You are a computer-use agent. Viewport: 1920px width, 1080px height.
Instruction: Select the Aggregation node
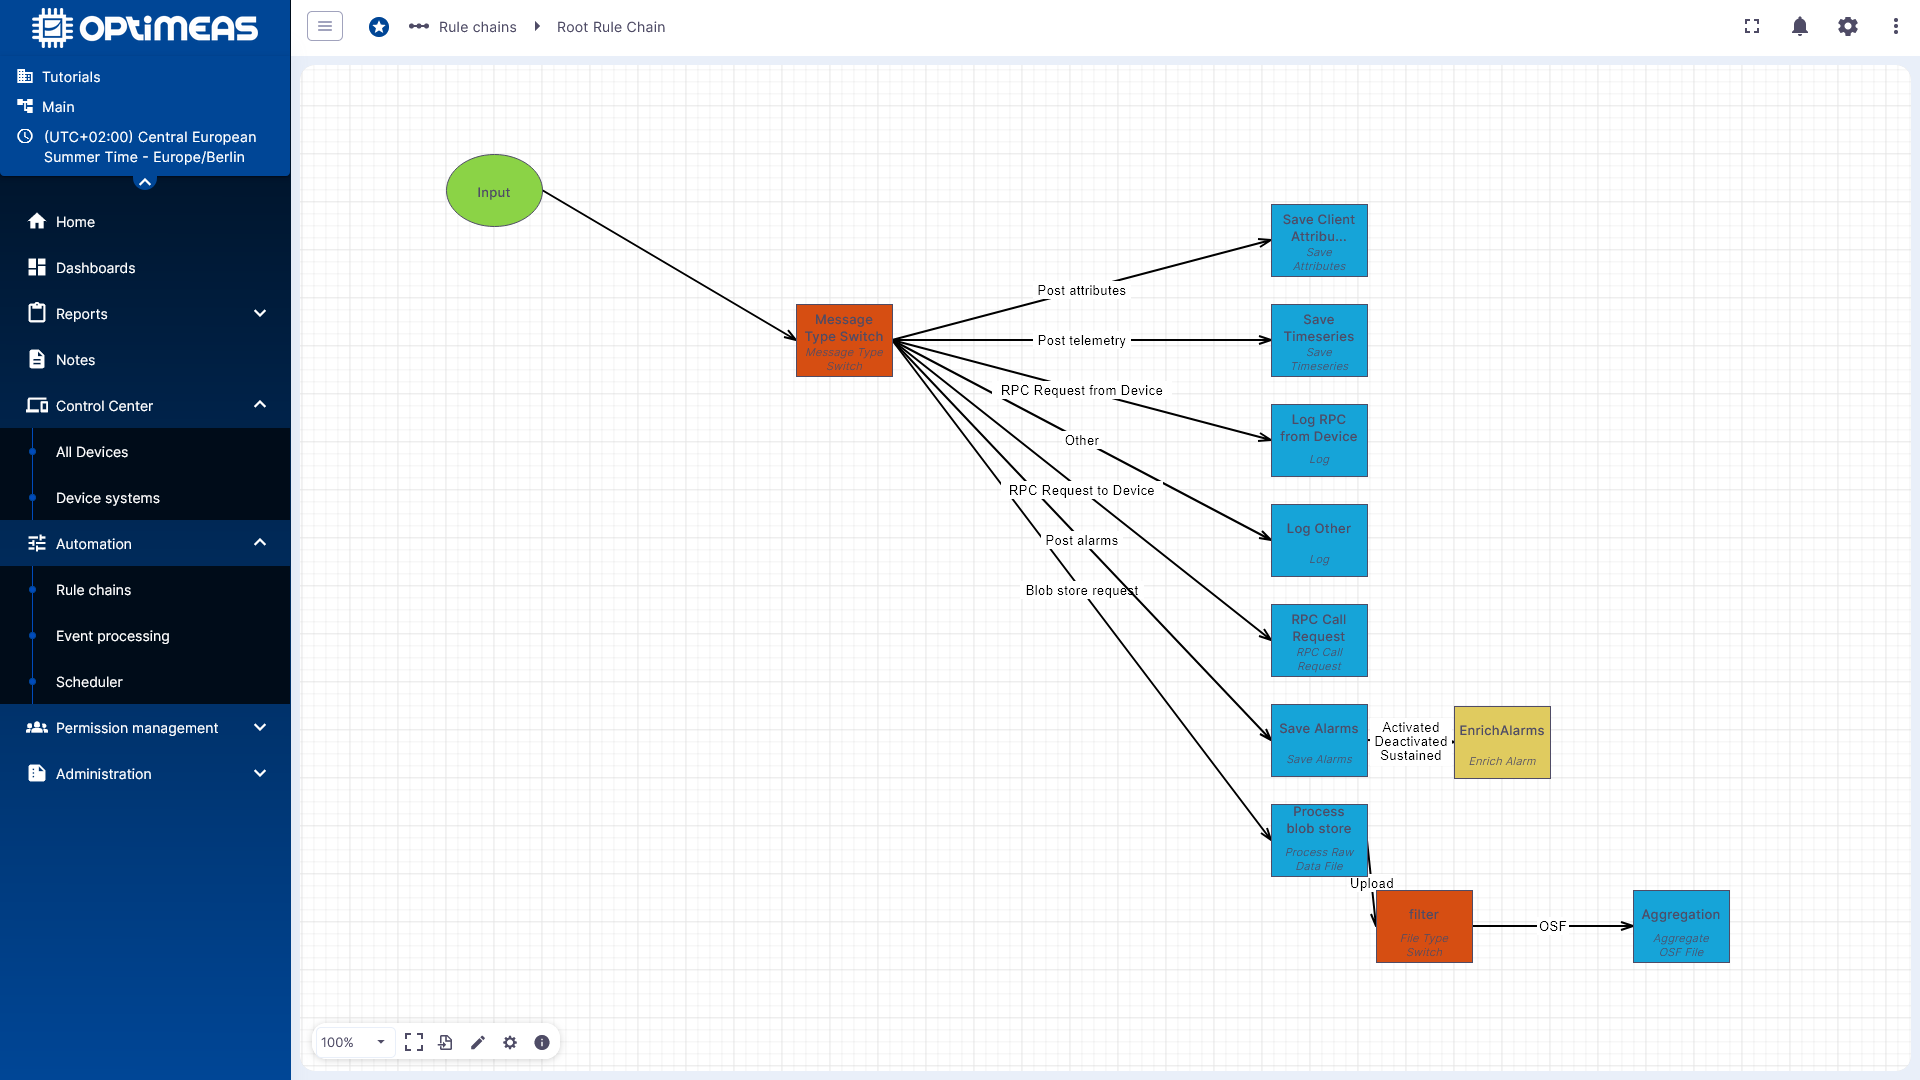pos(1681,927)
